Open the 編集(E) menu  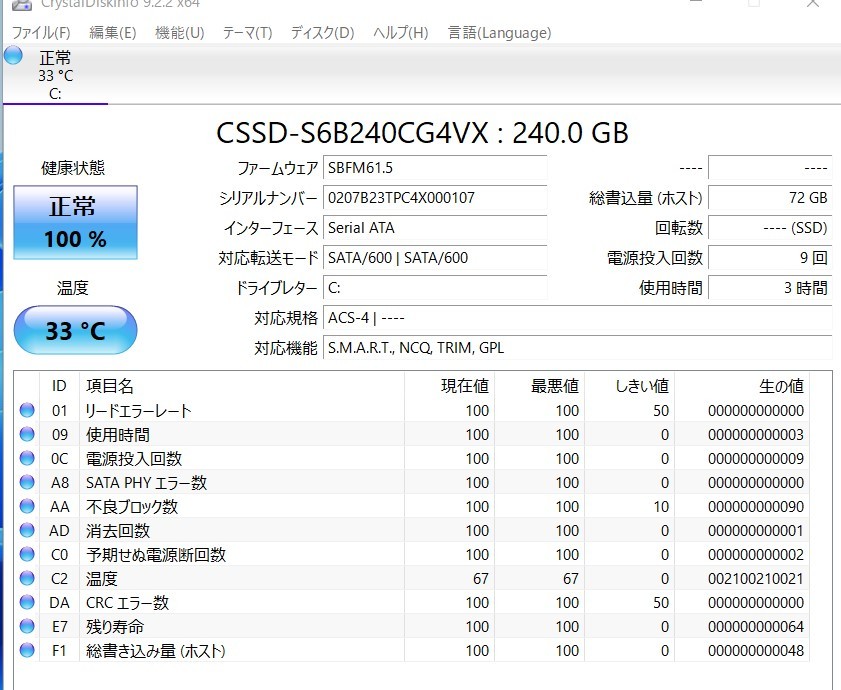pos(113,33)
